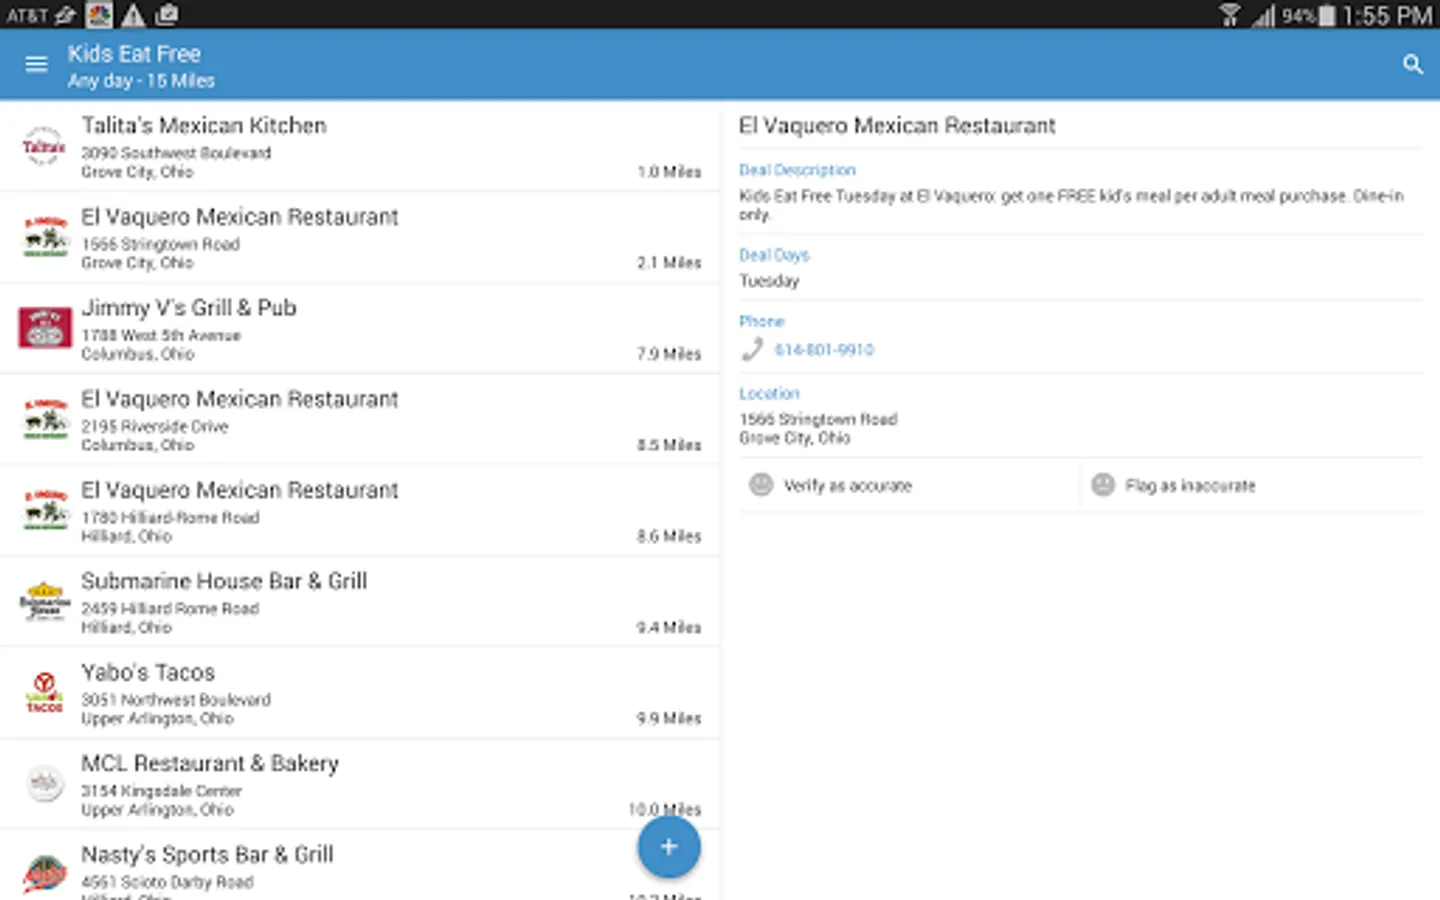Tap the Kids Eat Free title
Image resolution: width=1440 pixels, height=900 pixels.
pyautogui.click(x=134, y=54)
